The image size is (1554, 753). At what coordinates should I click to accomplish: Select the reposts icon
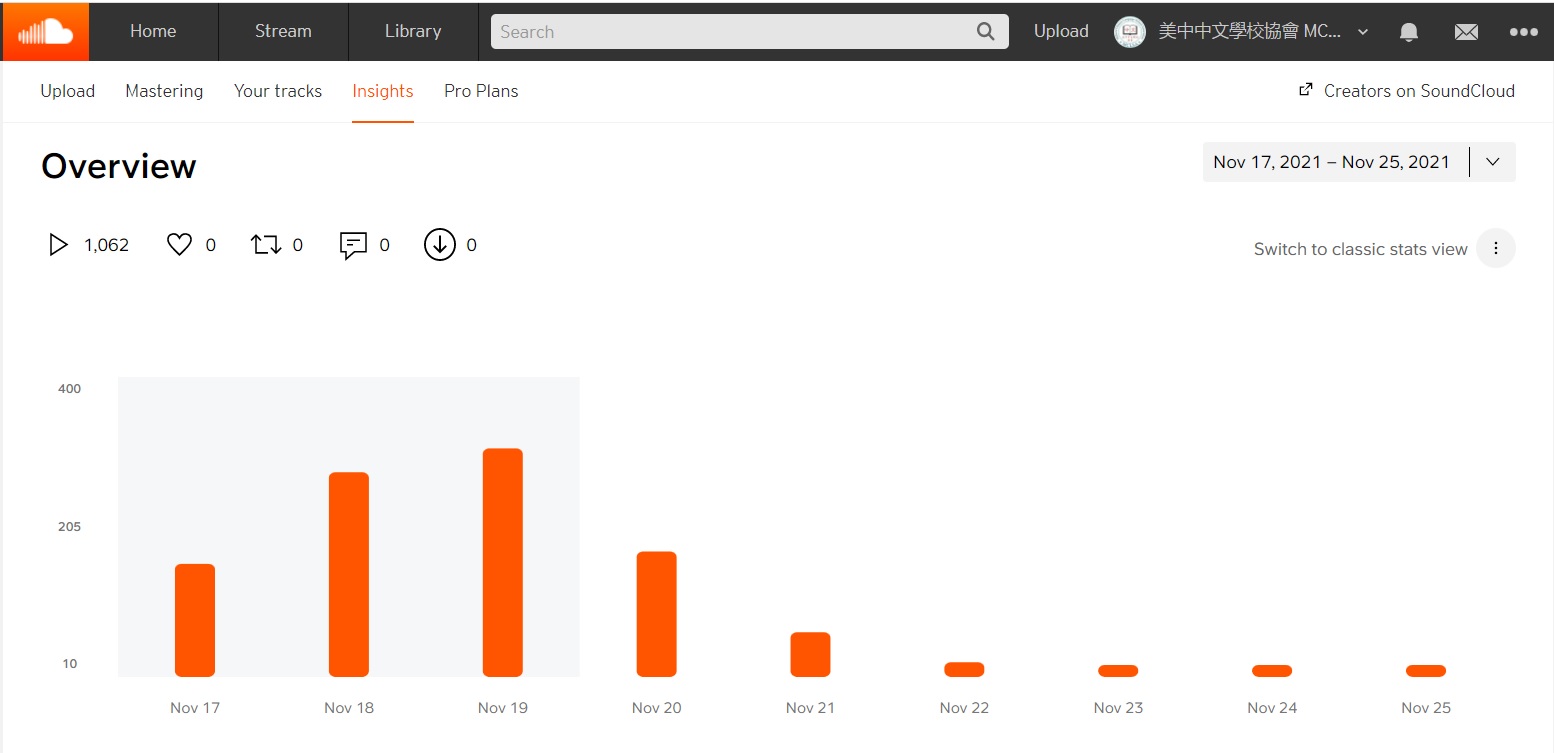(x=266, y=245)
